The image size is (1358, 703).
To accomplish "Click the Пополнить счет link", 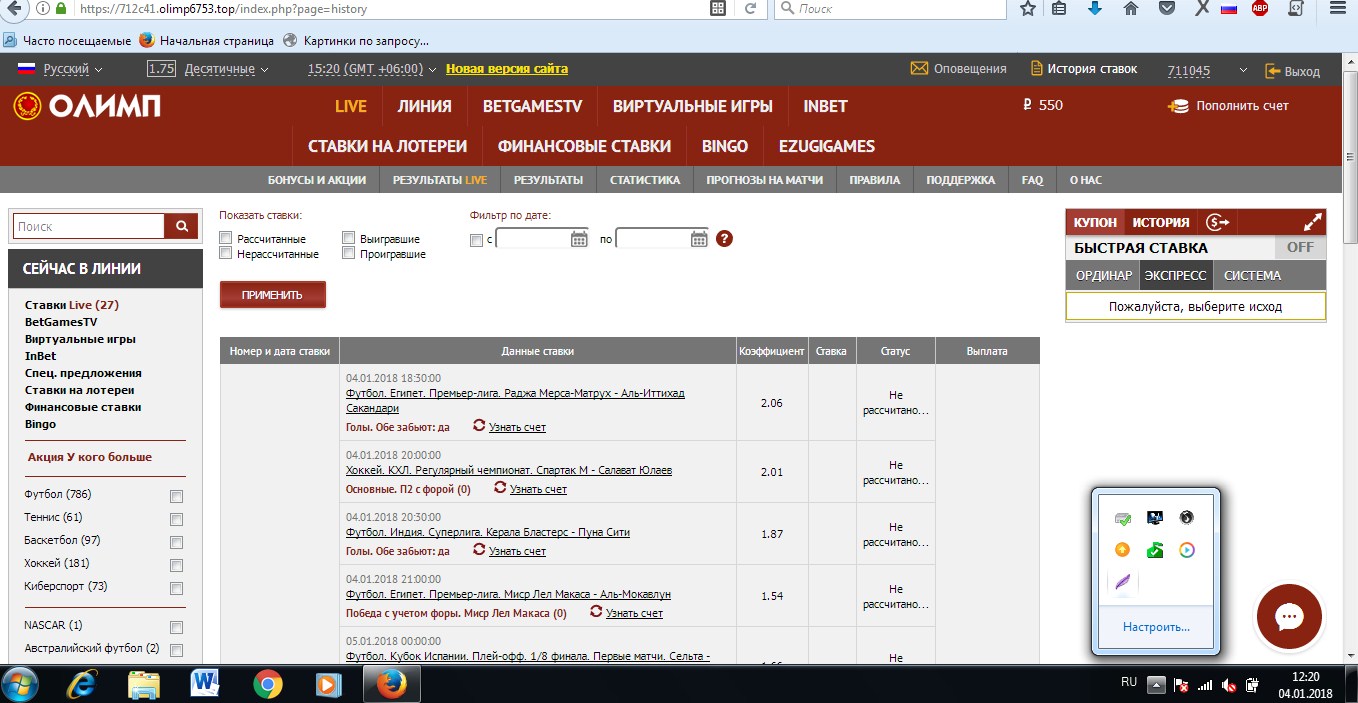I will (x=1229, y=106).
